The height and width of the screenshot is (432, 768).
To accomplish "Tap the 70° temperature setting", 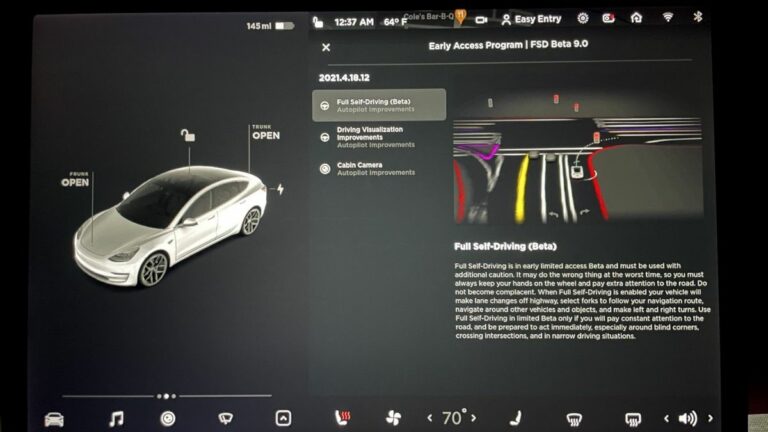I will point(454,418).
